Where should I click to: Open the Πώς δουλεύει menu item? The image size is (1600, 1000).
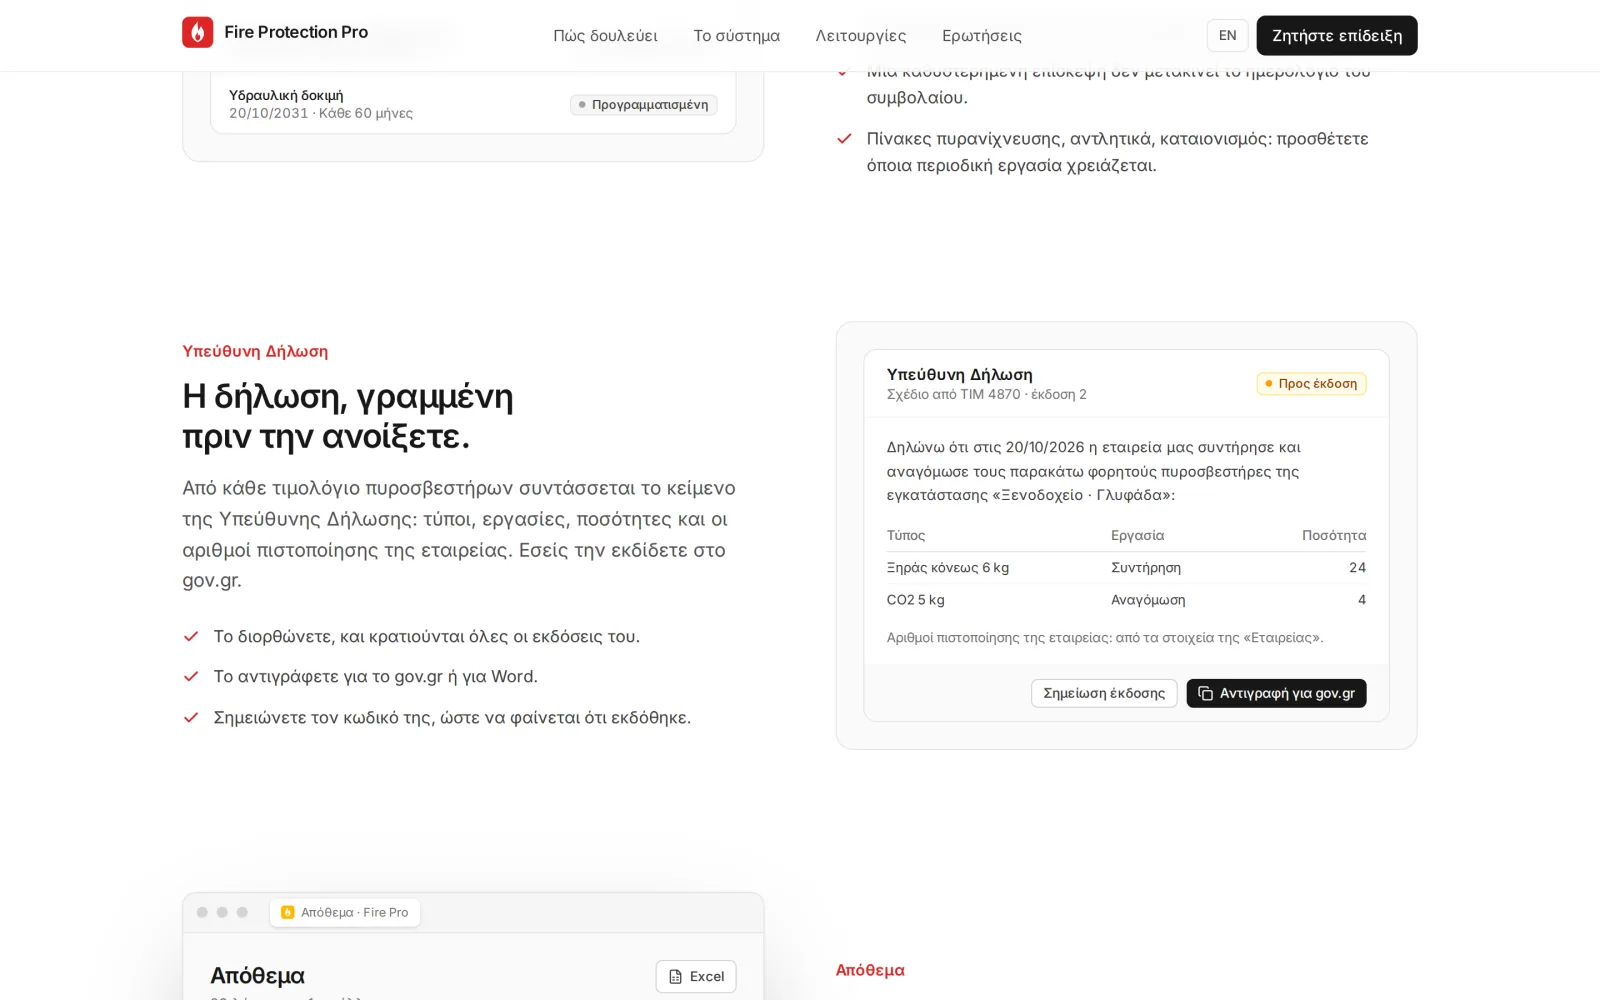tap(605, 36)
